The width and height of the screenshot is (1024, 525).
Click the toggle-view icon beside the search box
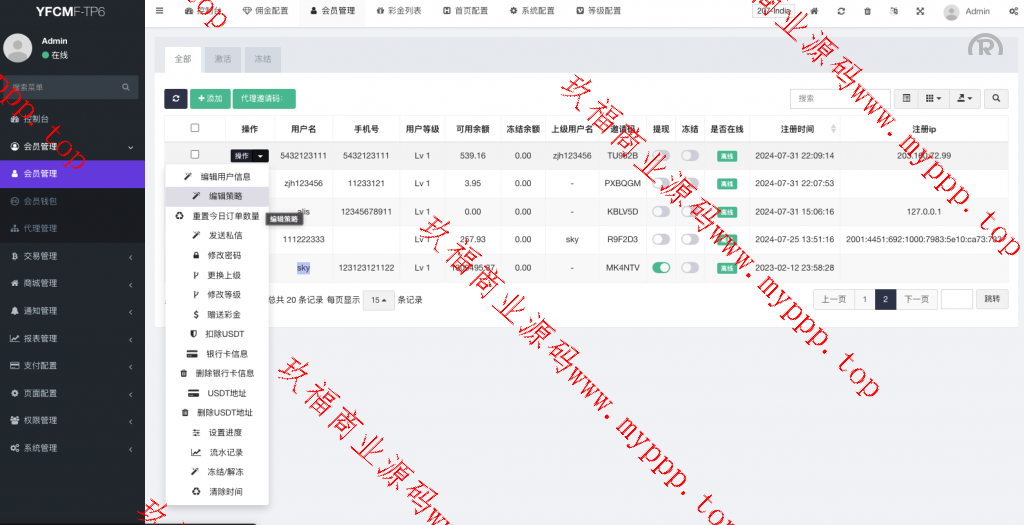tap(906, 98)
